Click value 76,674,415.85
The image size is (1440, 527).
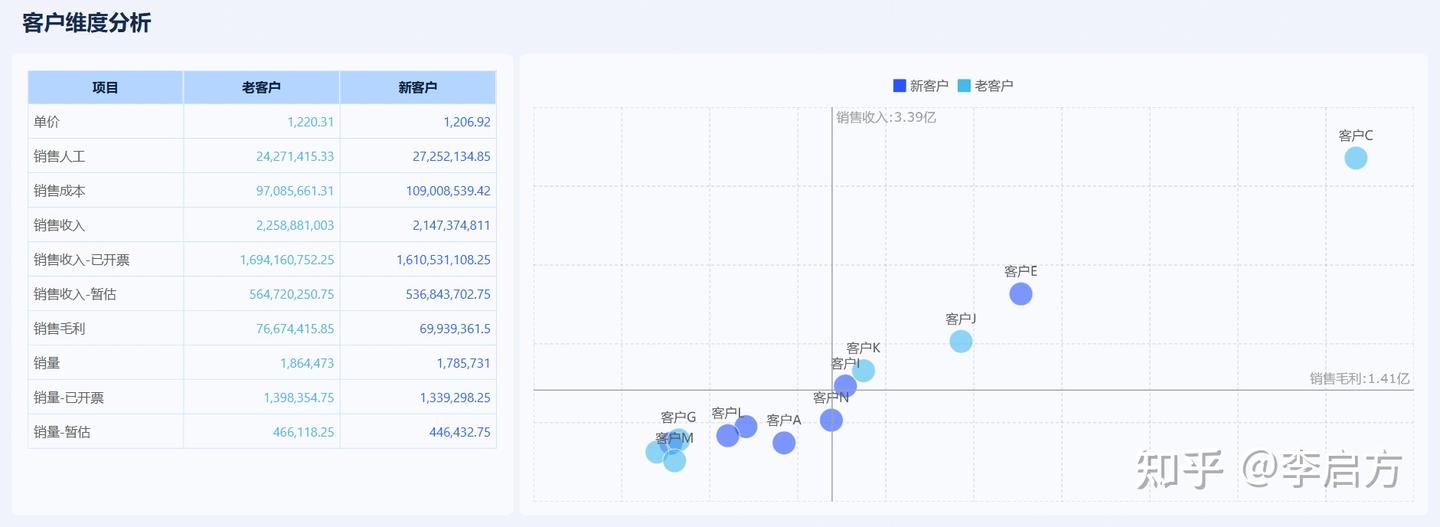295,329
